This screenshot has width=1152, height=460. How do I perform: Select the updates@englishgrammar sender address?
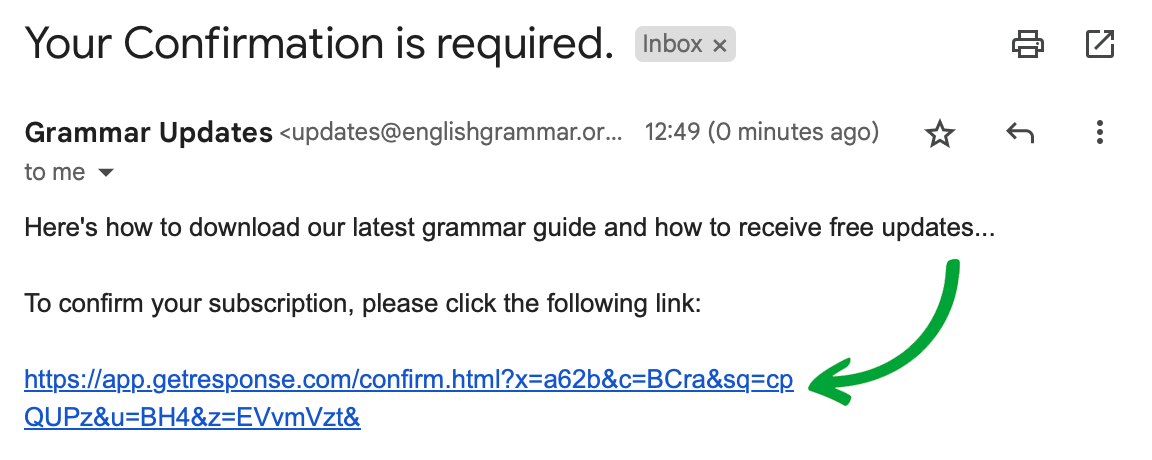point(450,133)
